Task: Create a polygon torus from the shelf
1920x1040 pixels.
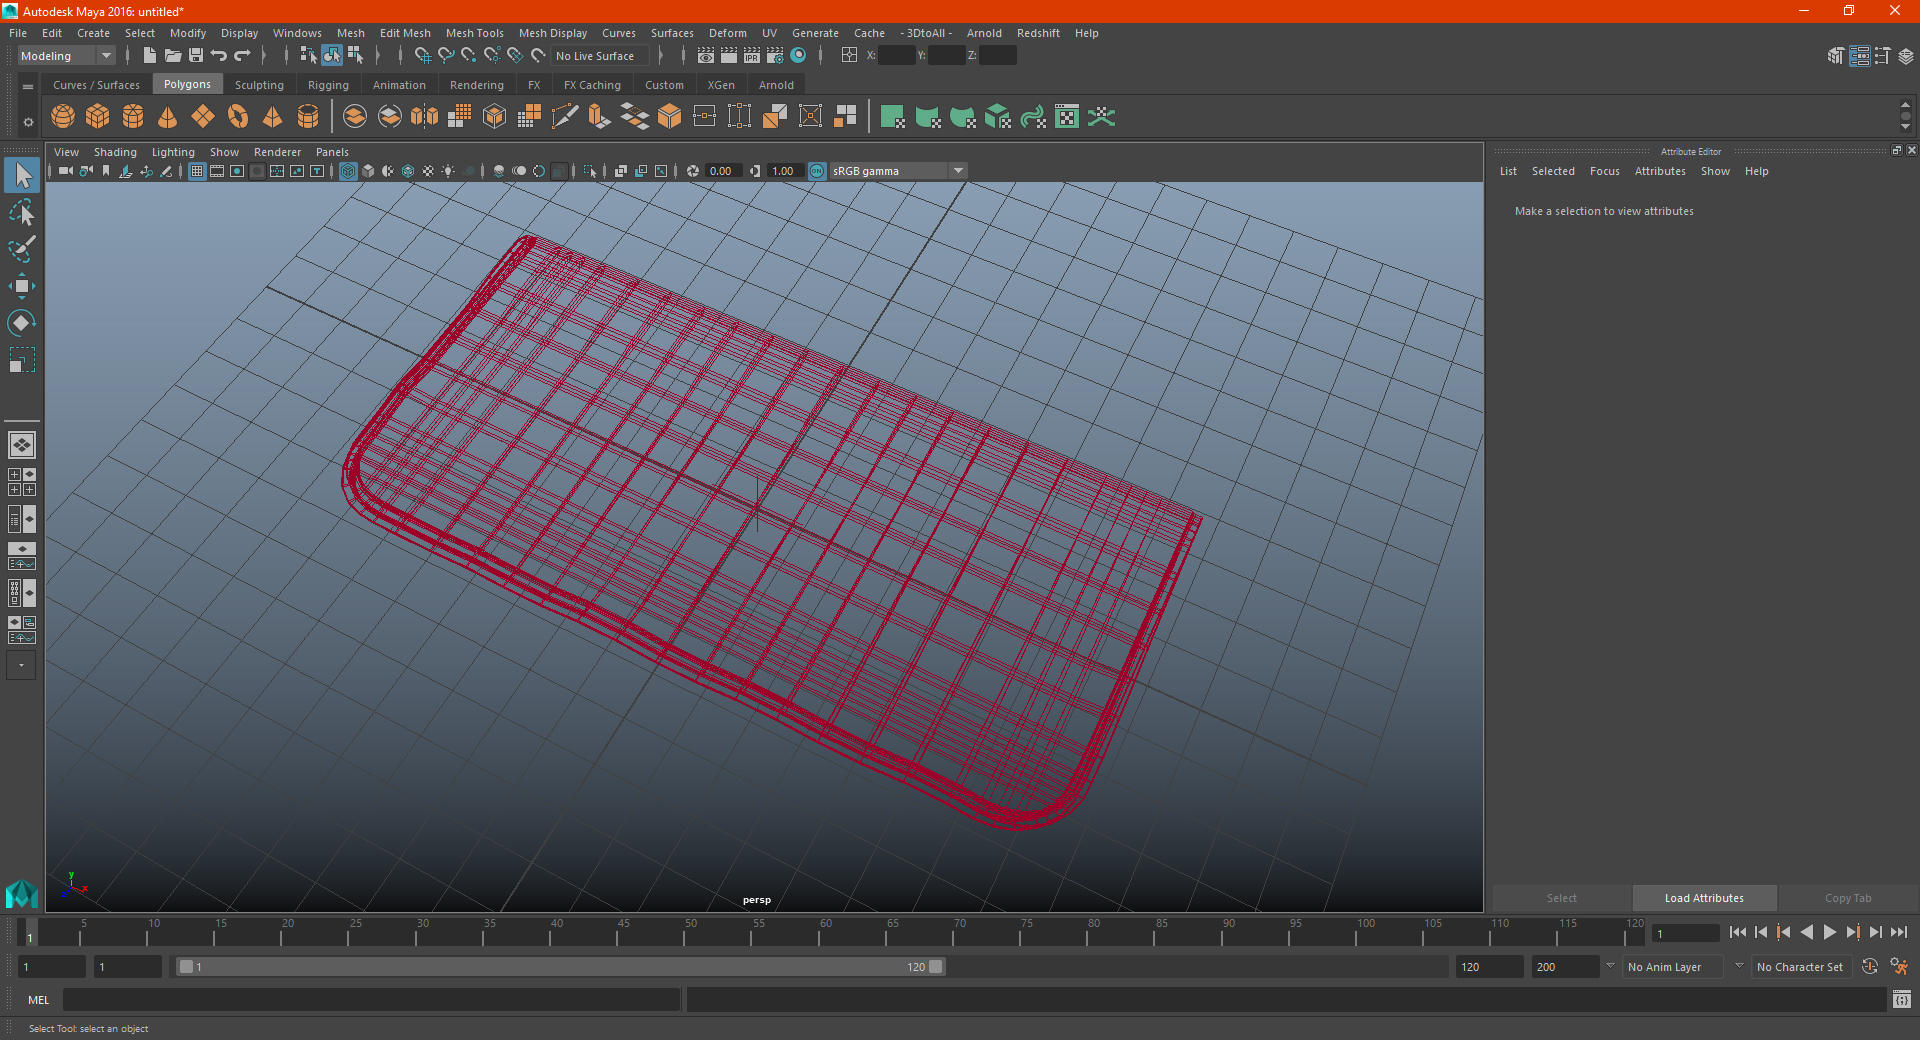Action: (238, 117)
